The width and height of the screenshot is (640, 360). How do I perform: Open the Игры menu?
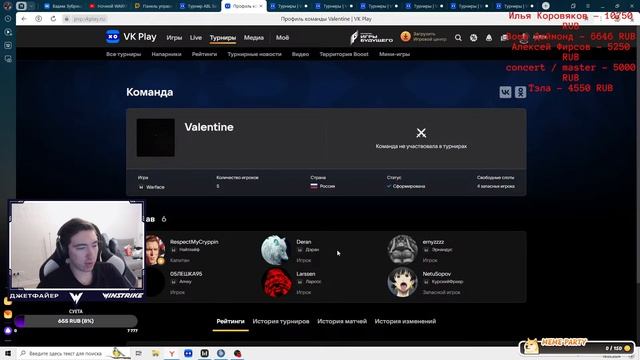(x=174, y=38)
